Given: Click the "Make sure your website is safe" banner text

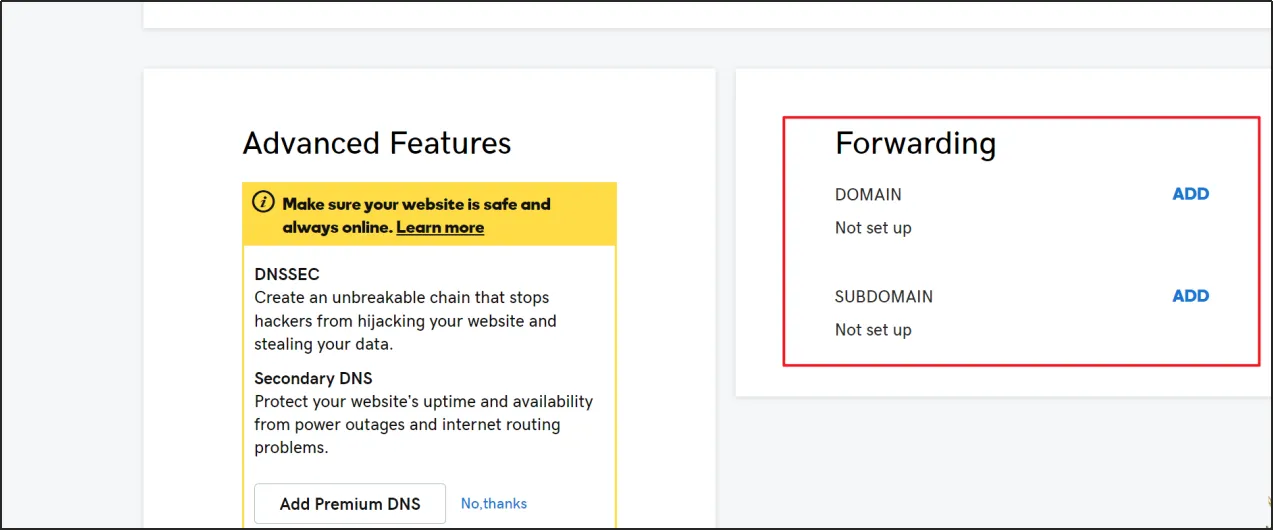Looking at the screenshot, I should [x=416, y=204].
